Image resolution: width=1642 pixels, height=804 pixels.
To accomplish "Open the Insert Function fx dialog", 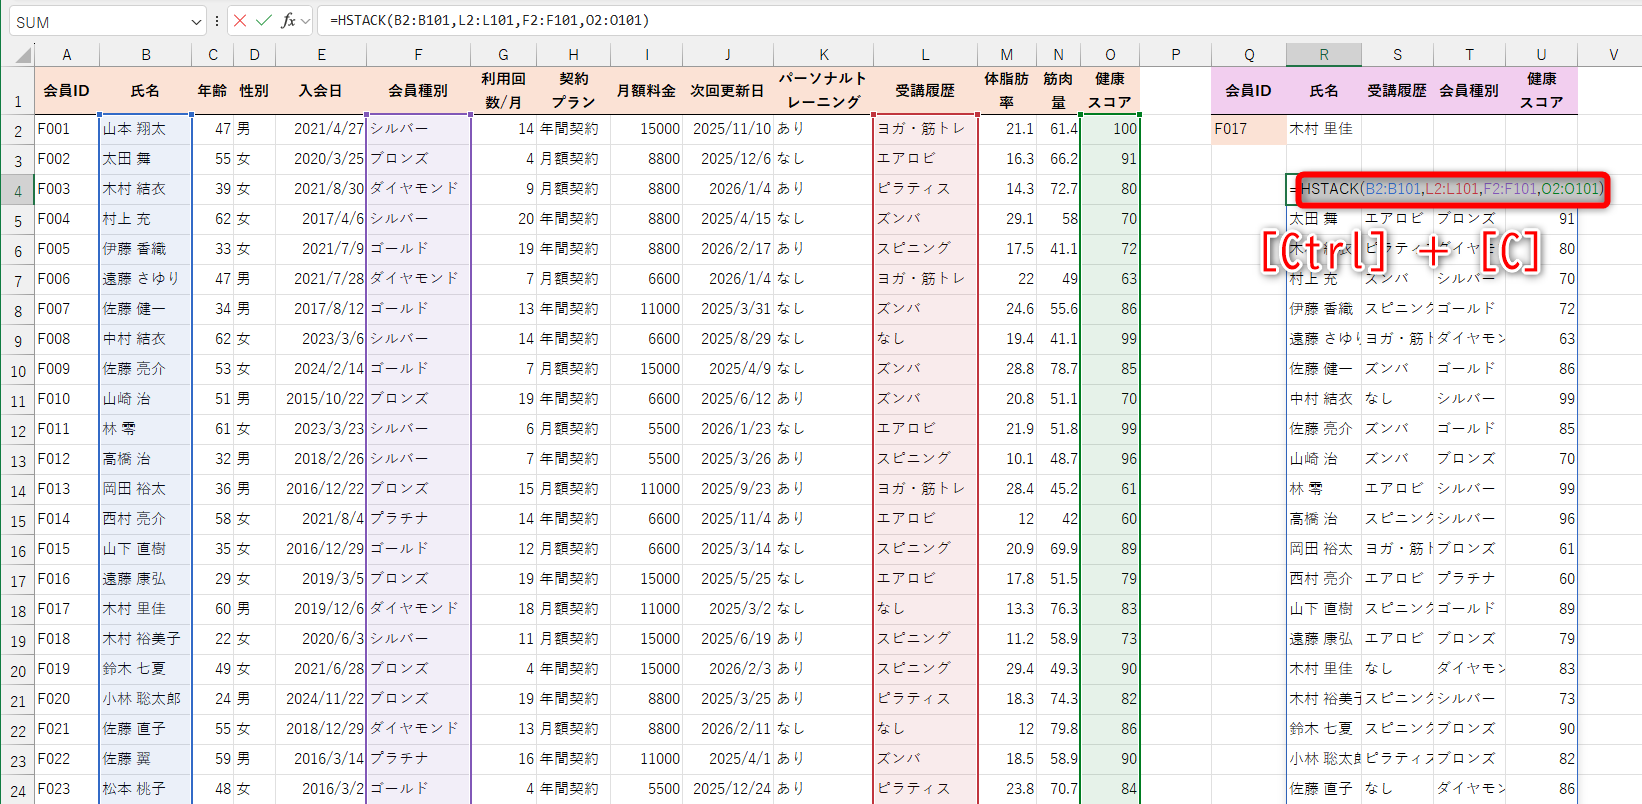I will (x=288, y=20).
